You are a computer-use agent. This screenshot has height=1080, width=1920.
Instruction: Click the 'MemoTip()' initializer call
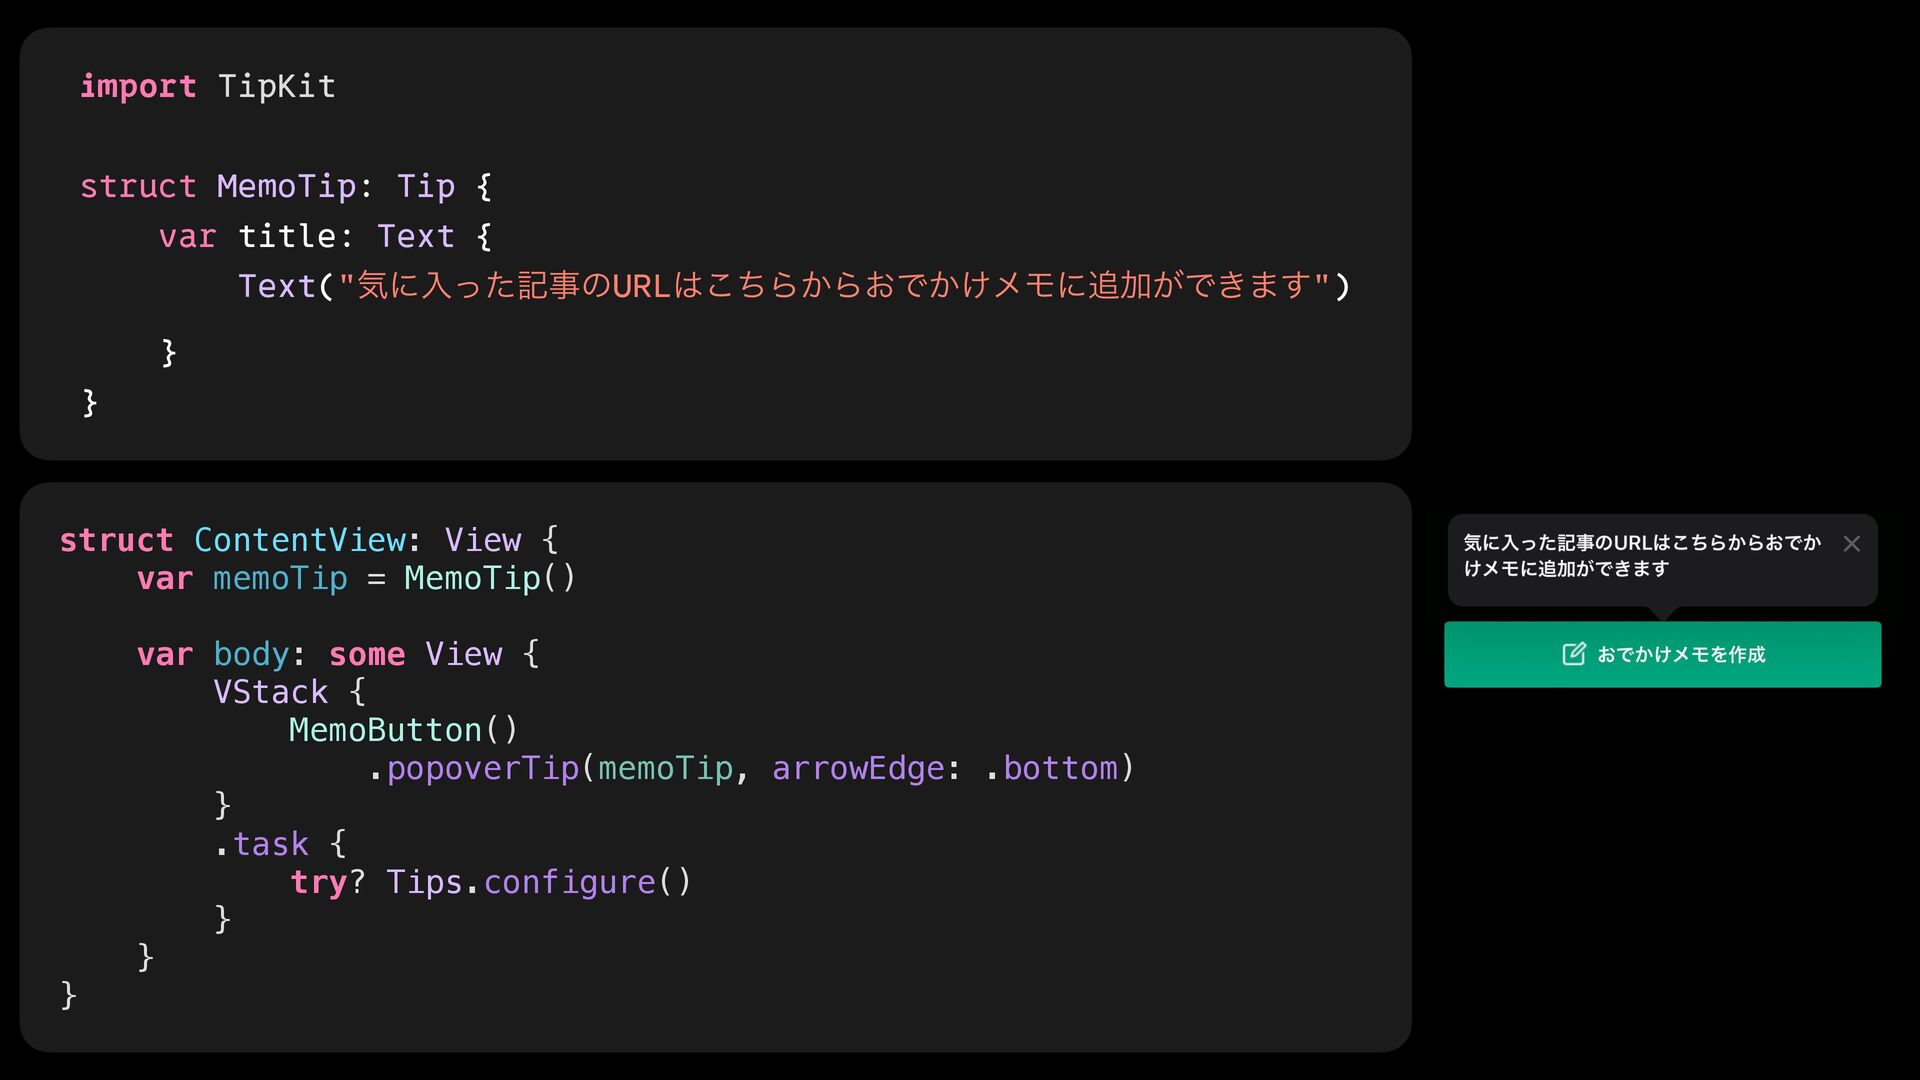pyautogui.click(x=489, y=579)
